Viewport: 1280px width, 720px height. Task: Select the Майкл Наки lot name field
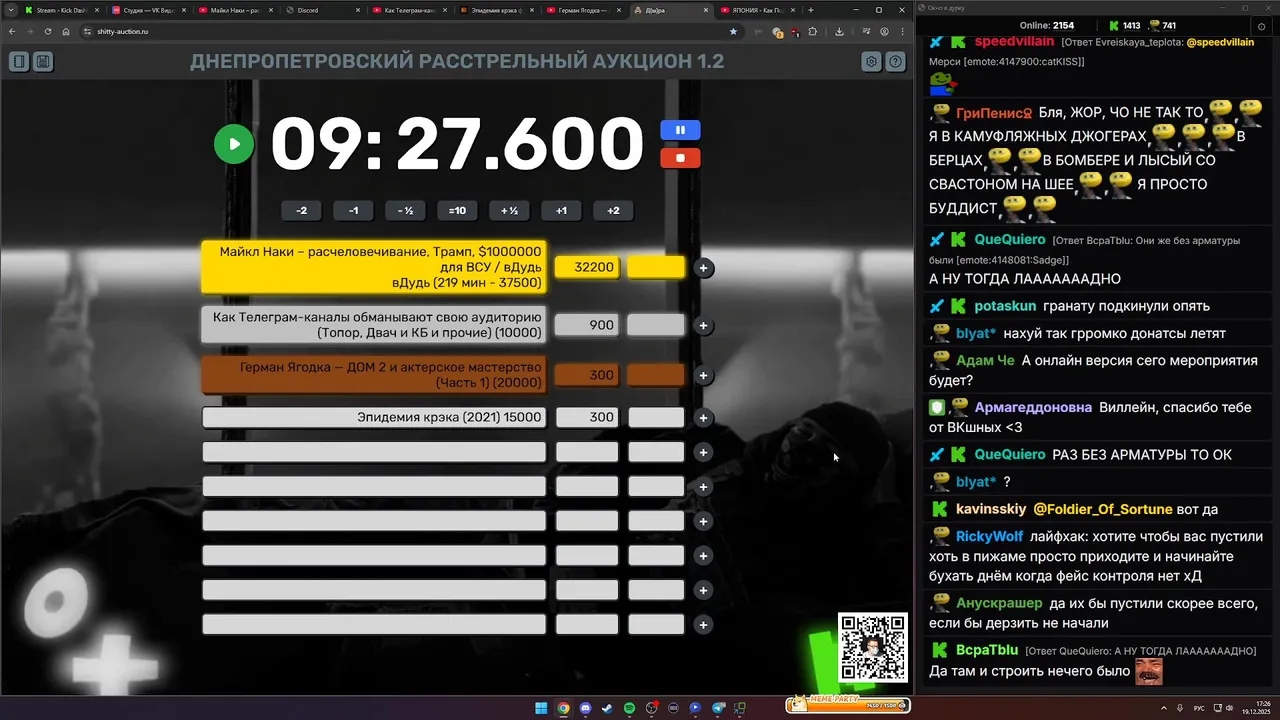click(x=374, y=267)
